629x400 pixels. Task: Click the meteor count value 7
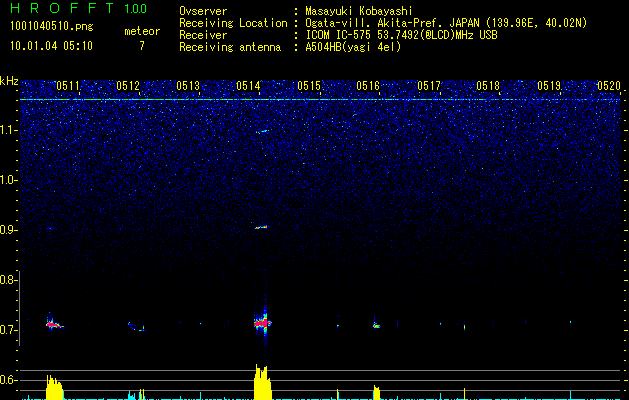point(142,46)
